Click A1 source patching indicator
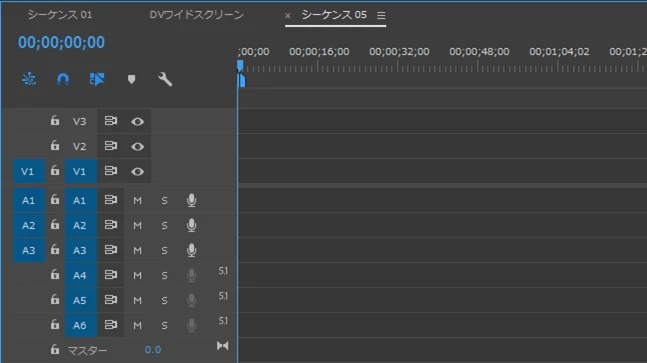This screenshot has width=647, height=363. (x=28, y=200)
